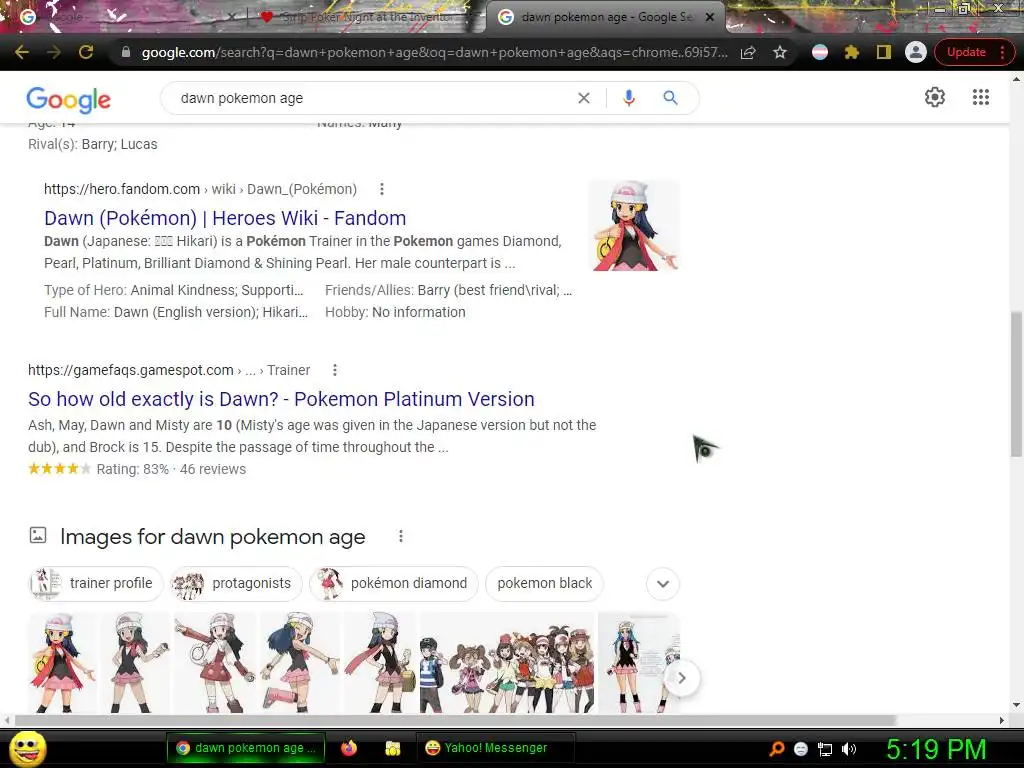Click the red Update button
Image resolution: width=1024 pixels, height=768 pixels.
point(965,52)
